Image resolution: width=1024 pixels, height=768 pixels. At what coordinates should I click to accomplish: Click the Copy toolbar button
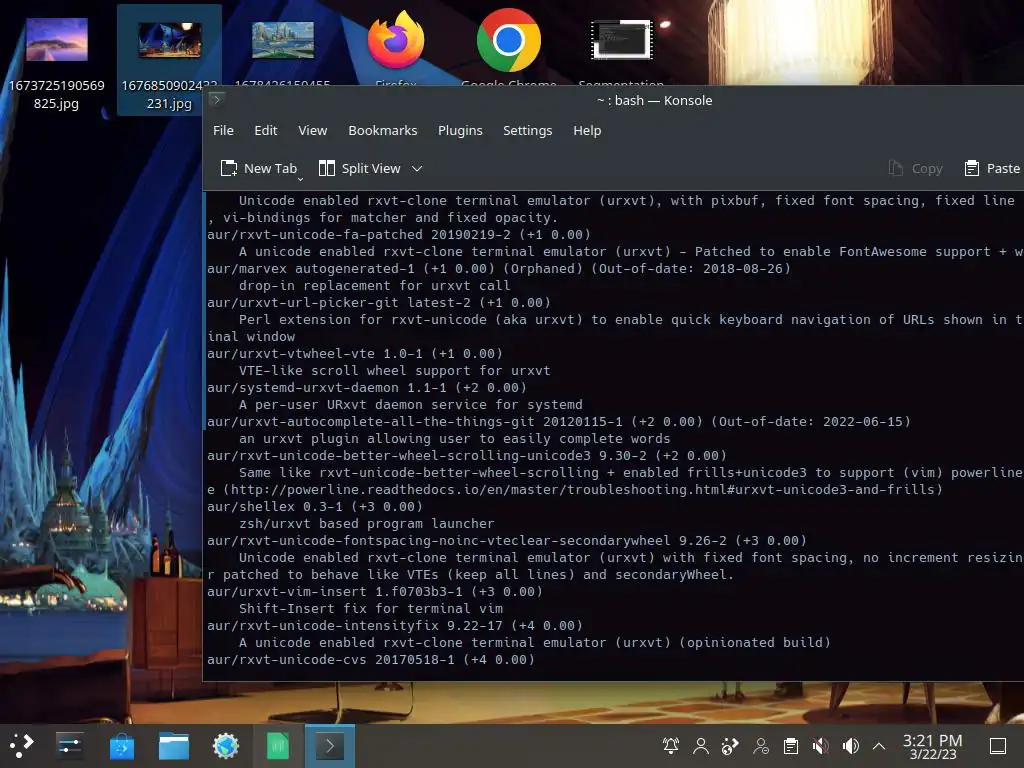(x=916, y=168)
